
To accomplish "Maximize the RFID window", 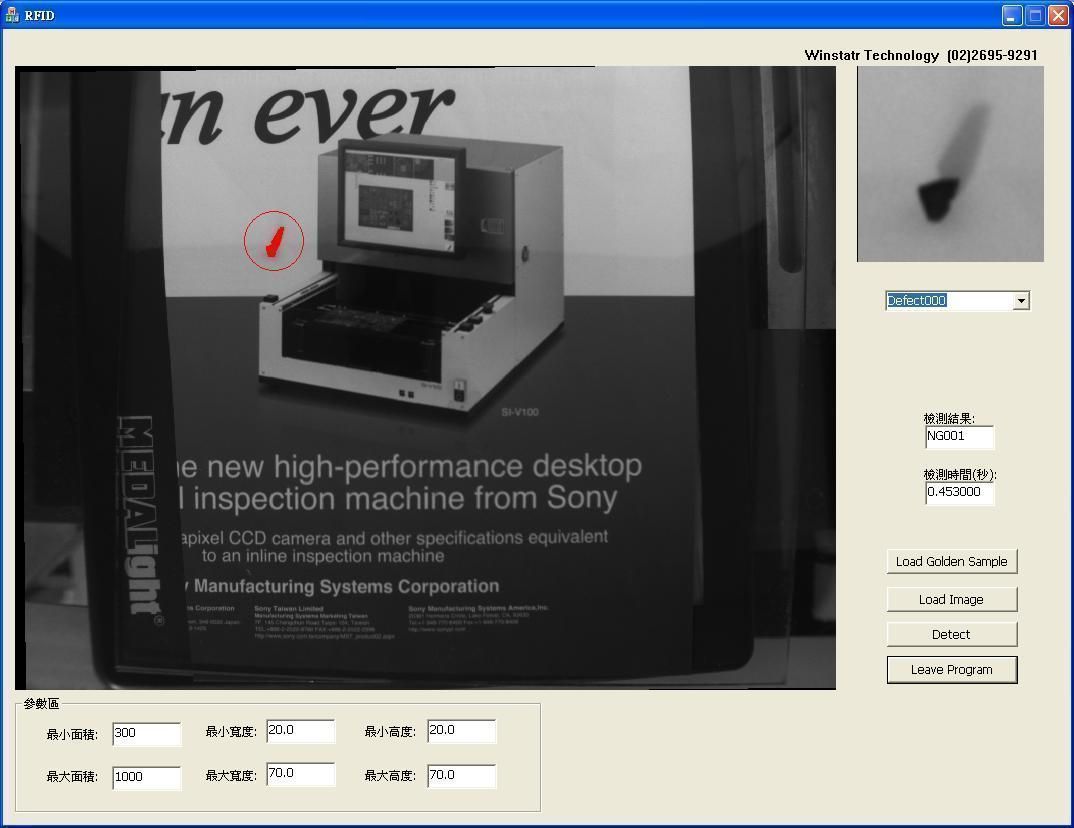I will (1035, 15).
